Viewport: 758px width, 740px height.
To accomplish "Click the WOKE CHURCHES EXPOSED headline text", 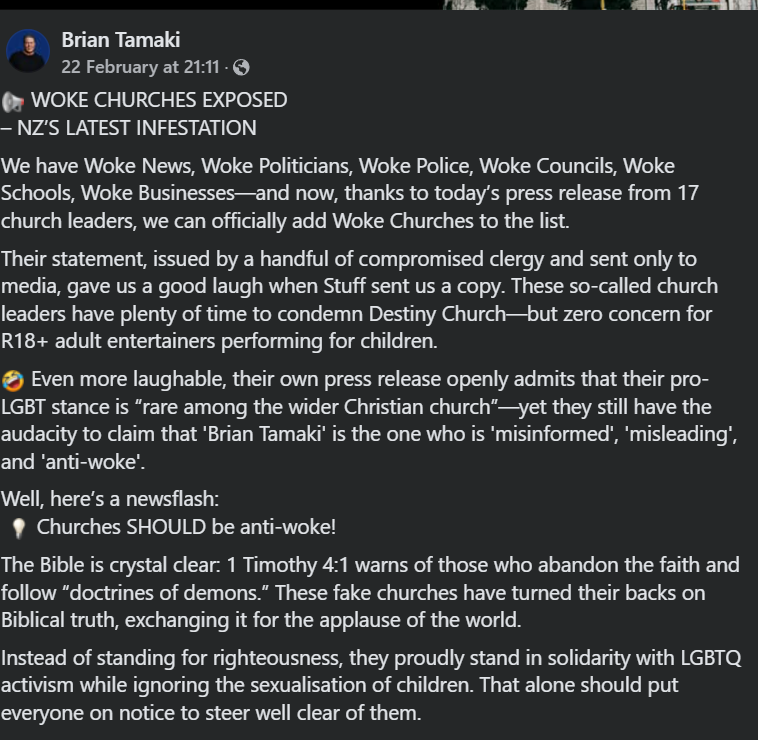I will pyautogui.click(x=159, y=100).
